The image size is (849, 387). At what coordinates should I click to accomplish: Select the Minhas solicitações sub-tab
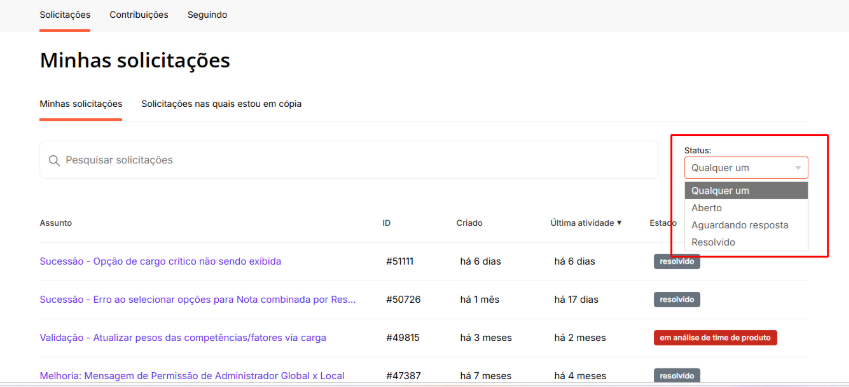tap(81, 104)
